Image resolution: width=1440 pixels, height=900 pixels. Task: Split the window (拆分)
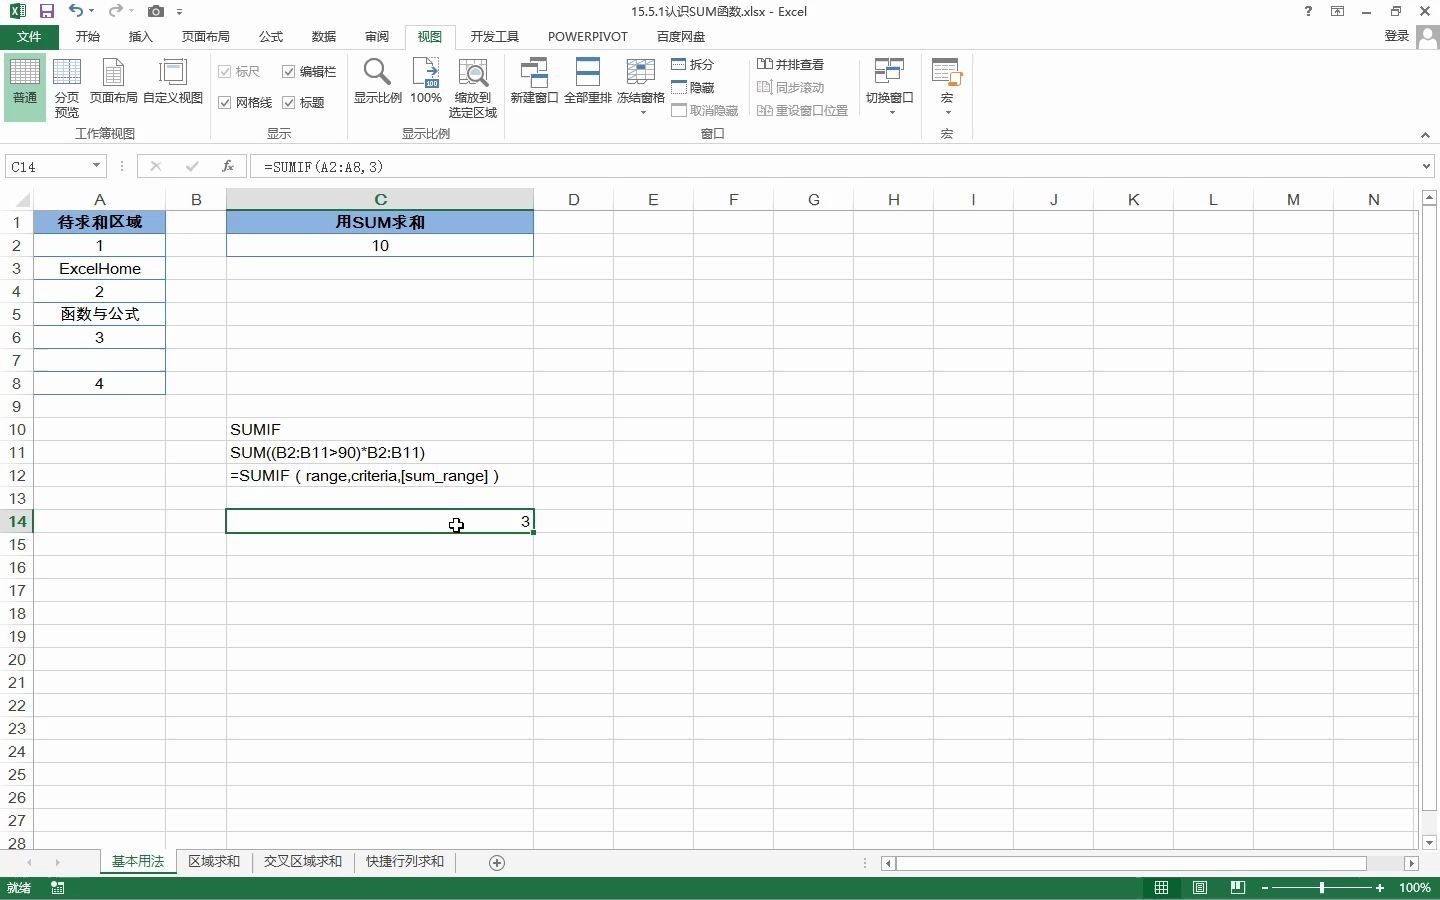tap(693, 64)
